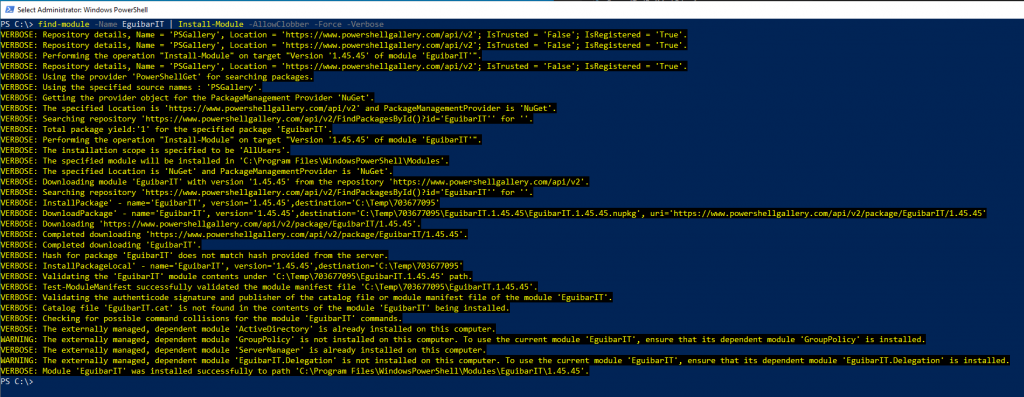This screenshot has width=1024, height=397.
Task: Click the 'Hash for package' mismatch line
Action: [x=195, y=255]
